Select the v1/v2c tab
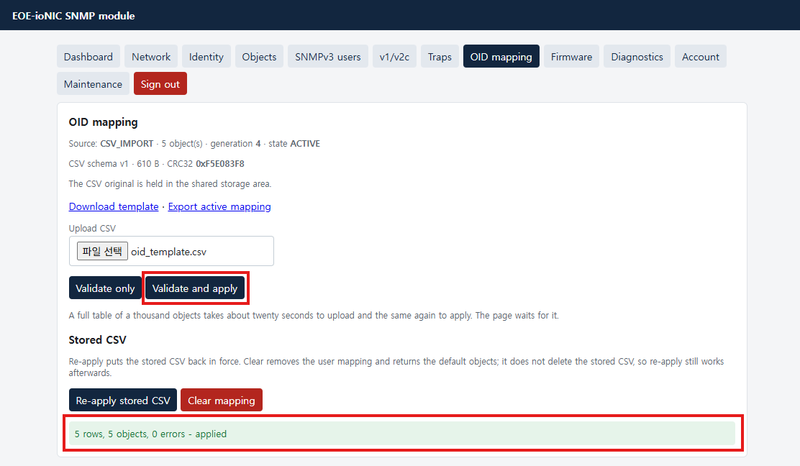Screen dimensions: 800x466 click(x=394, y=57)
